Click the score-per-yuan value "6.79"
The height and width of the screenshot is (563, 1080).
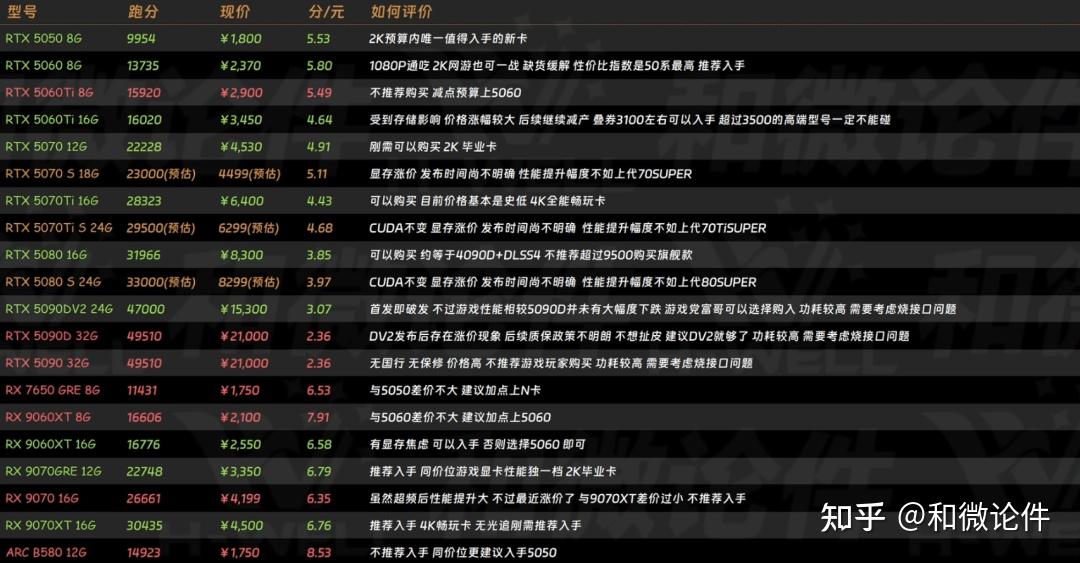pyautogui.click(x=319, y=471)
